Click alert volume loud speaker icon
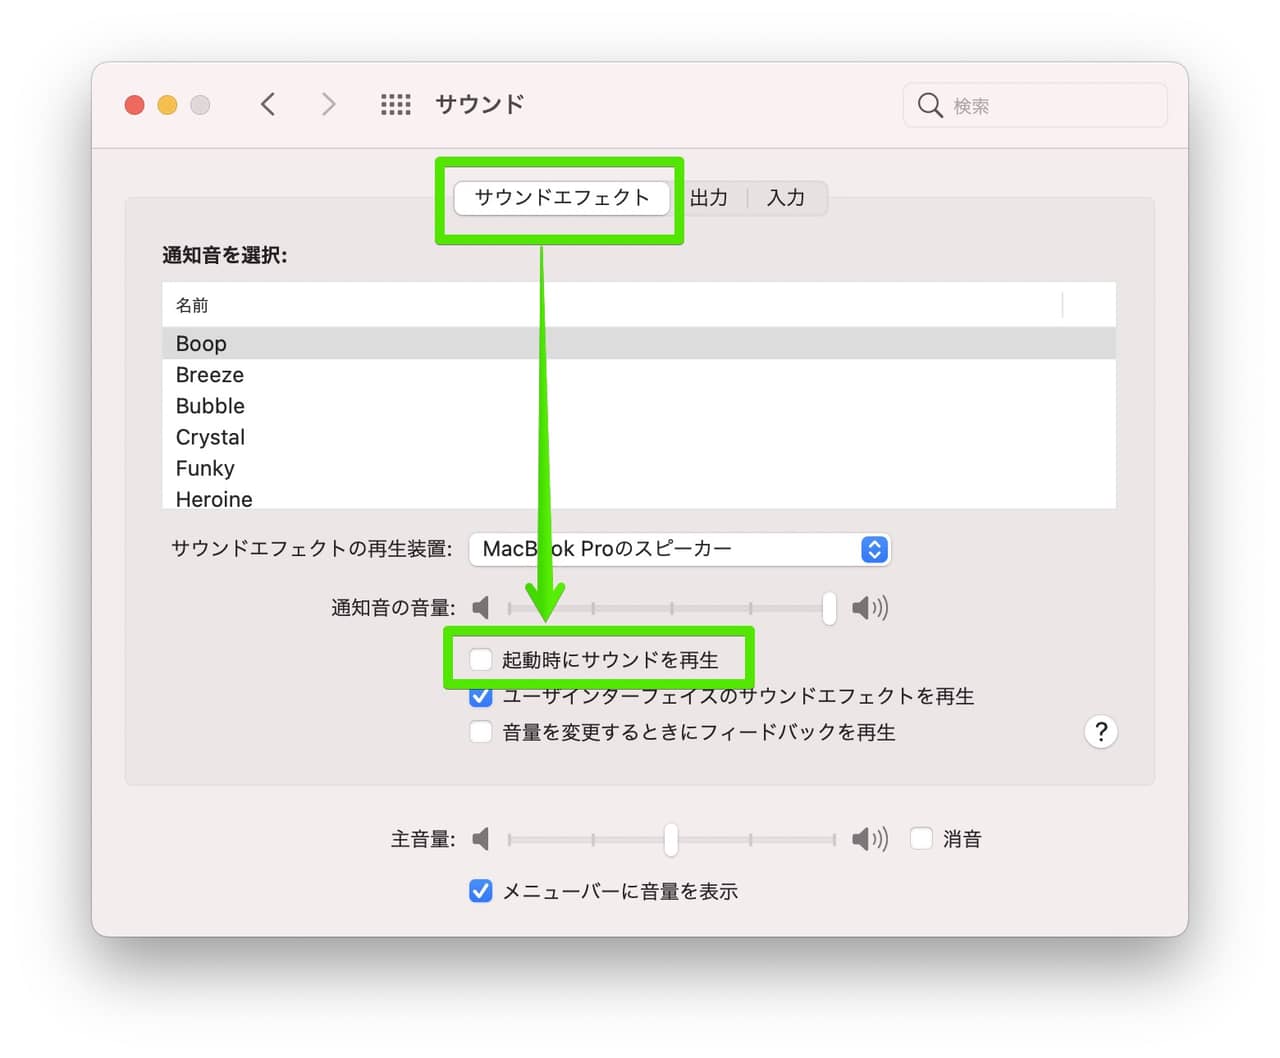 [869, 608]
